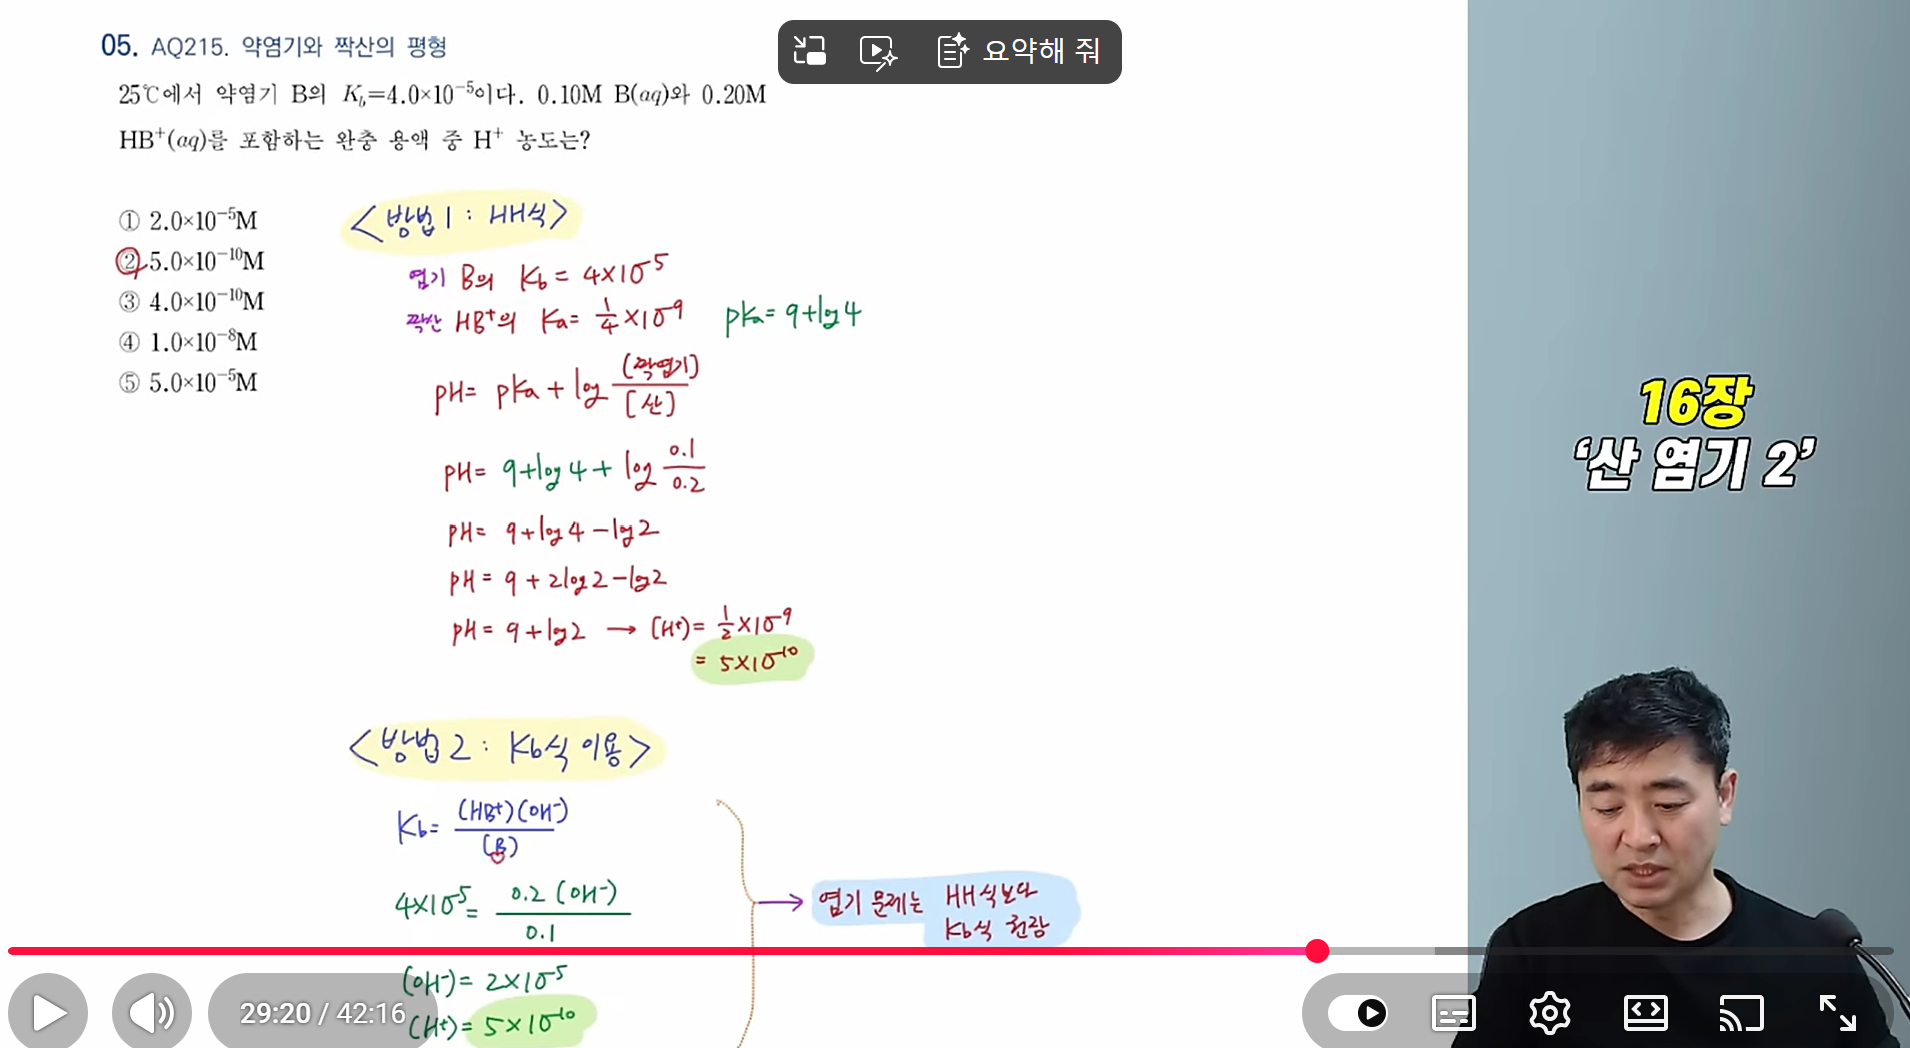Click the screen capture icon in top overlay

809,51
